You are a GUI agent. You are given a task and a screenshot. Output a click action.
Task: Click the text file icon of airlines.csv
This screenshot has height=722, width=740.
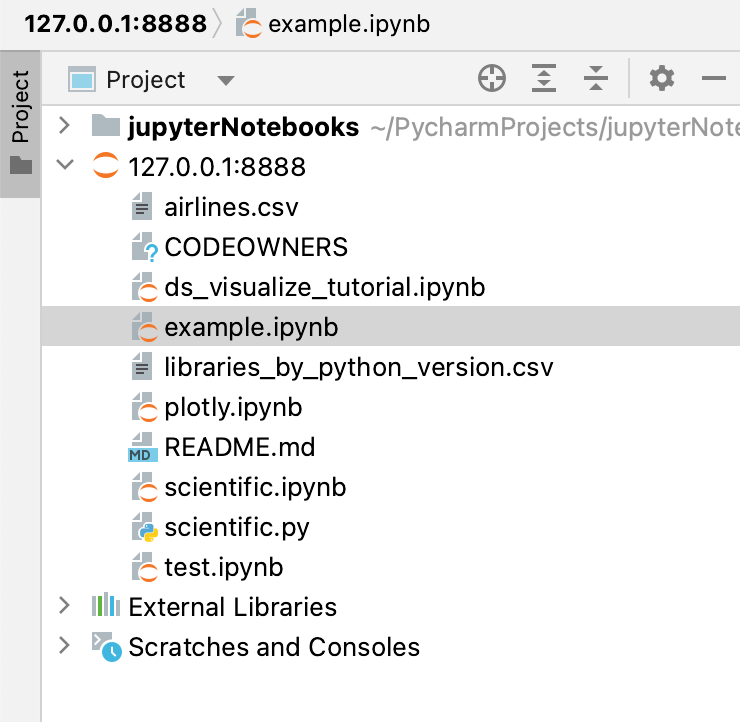pyautogui.click(x=142, y=206)
